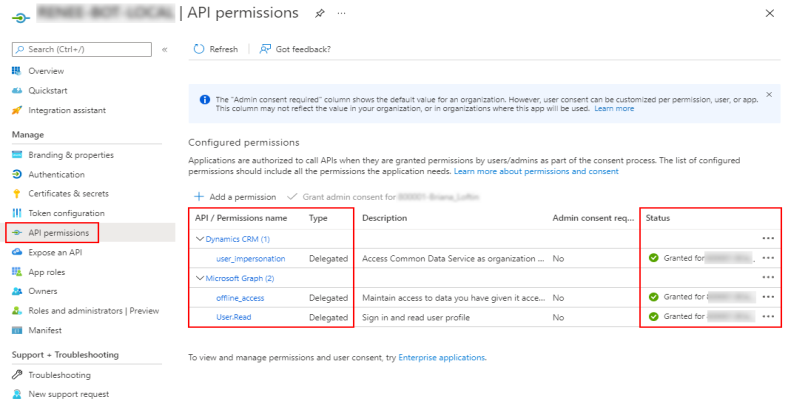
Task: Click the info icon in the banner
Action: [x=205, y=99]
